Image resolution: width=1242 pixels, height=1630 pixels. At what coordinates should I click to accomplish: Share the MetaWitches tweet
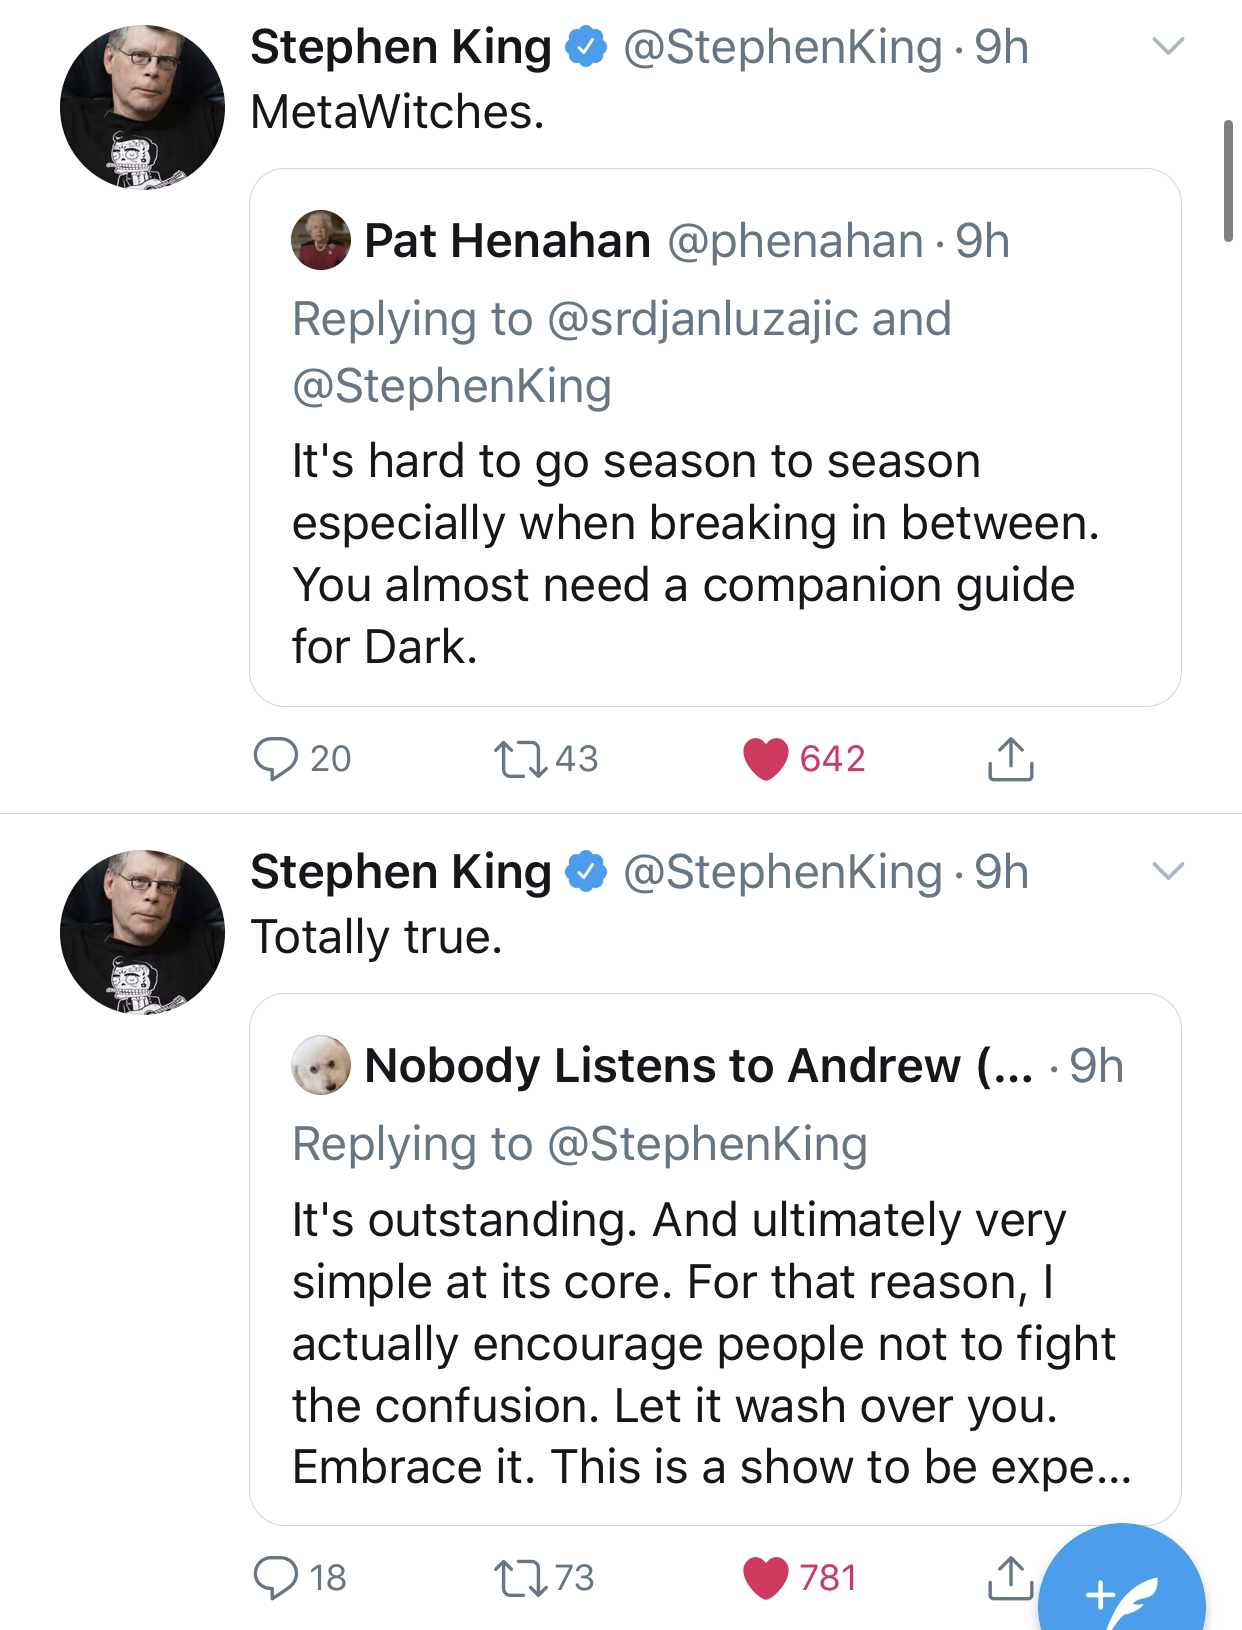tap(1010, 758)
